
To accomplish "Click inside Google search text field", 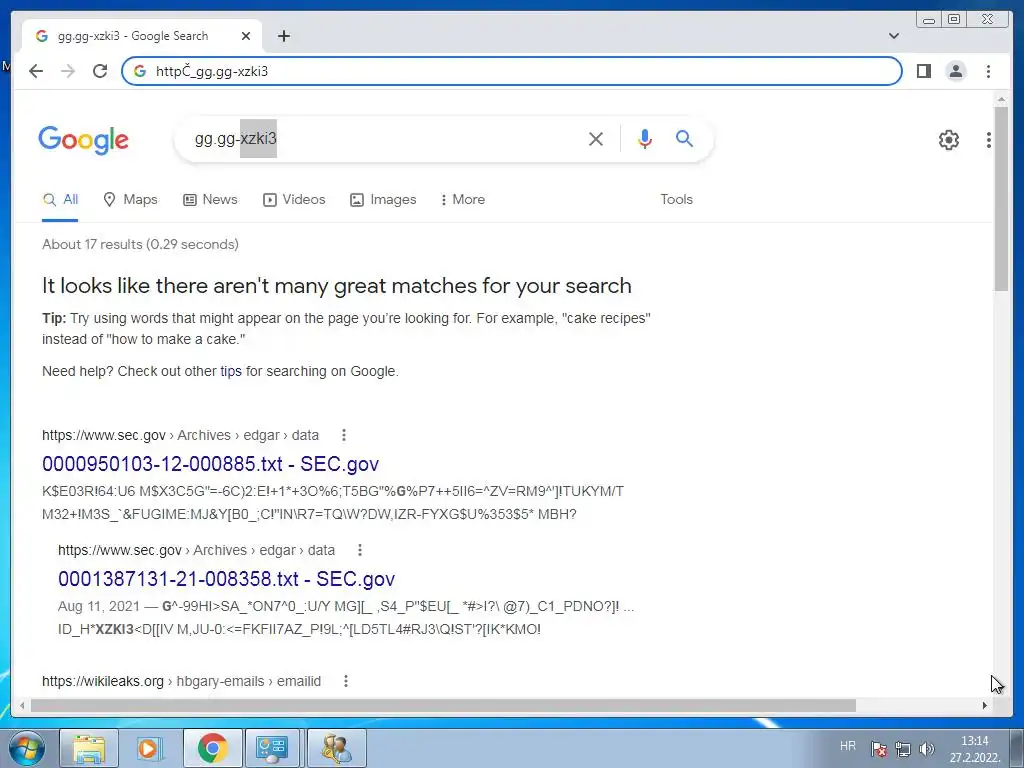I will pos(385,138).
